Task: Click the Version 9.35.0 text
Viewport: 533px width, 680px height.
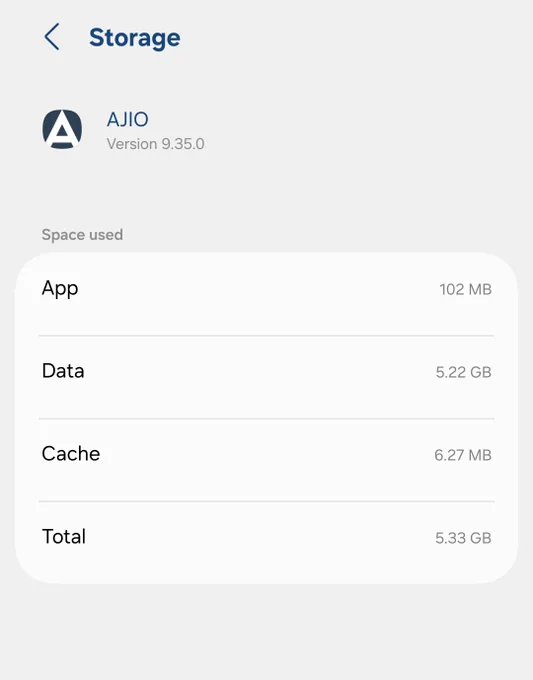Action: (x=155, y=144)
